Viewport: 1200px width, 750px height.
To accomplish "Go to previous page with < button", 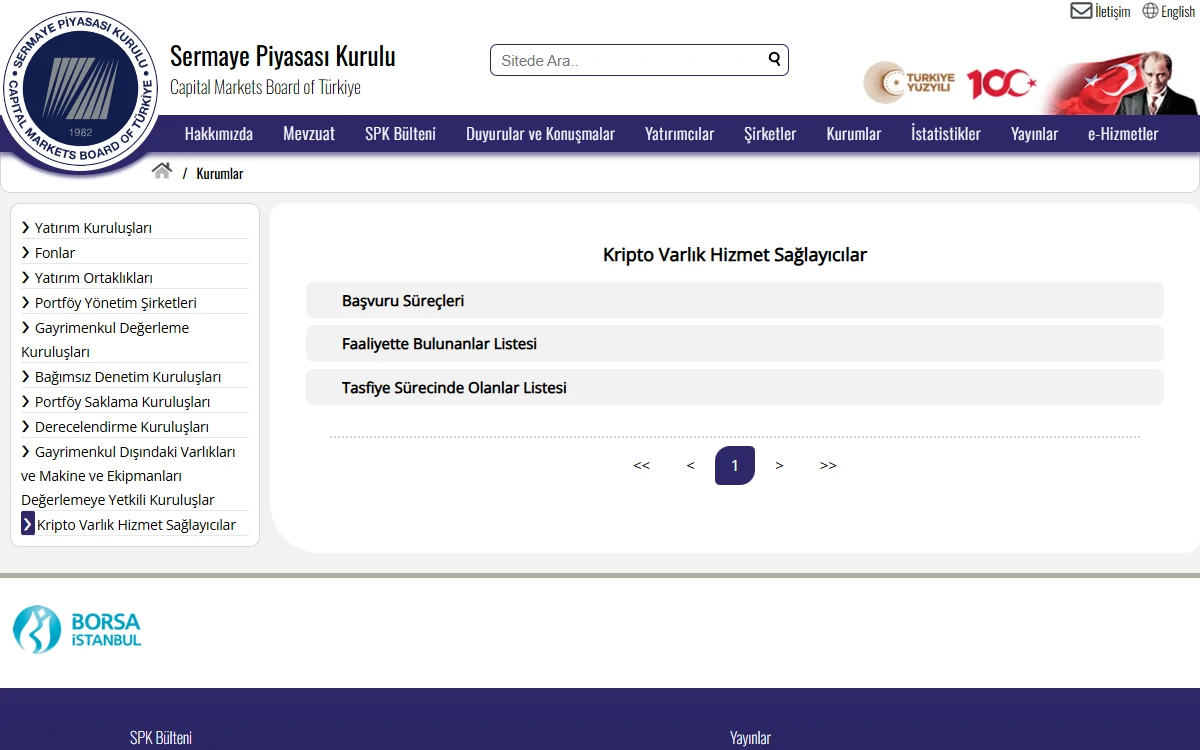I will 690,465.
